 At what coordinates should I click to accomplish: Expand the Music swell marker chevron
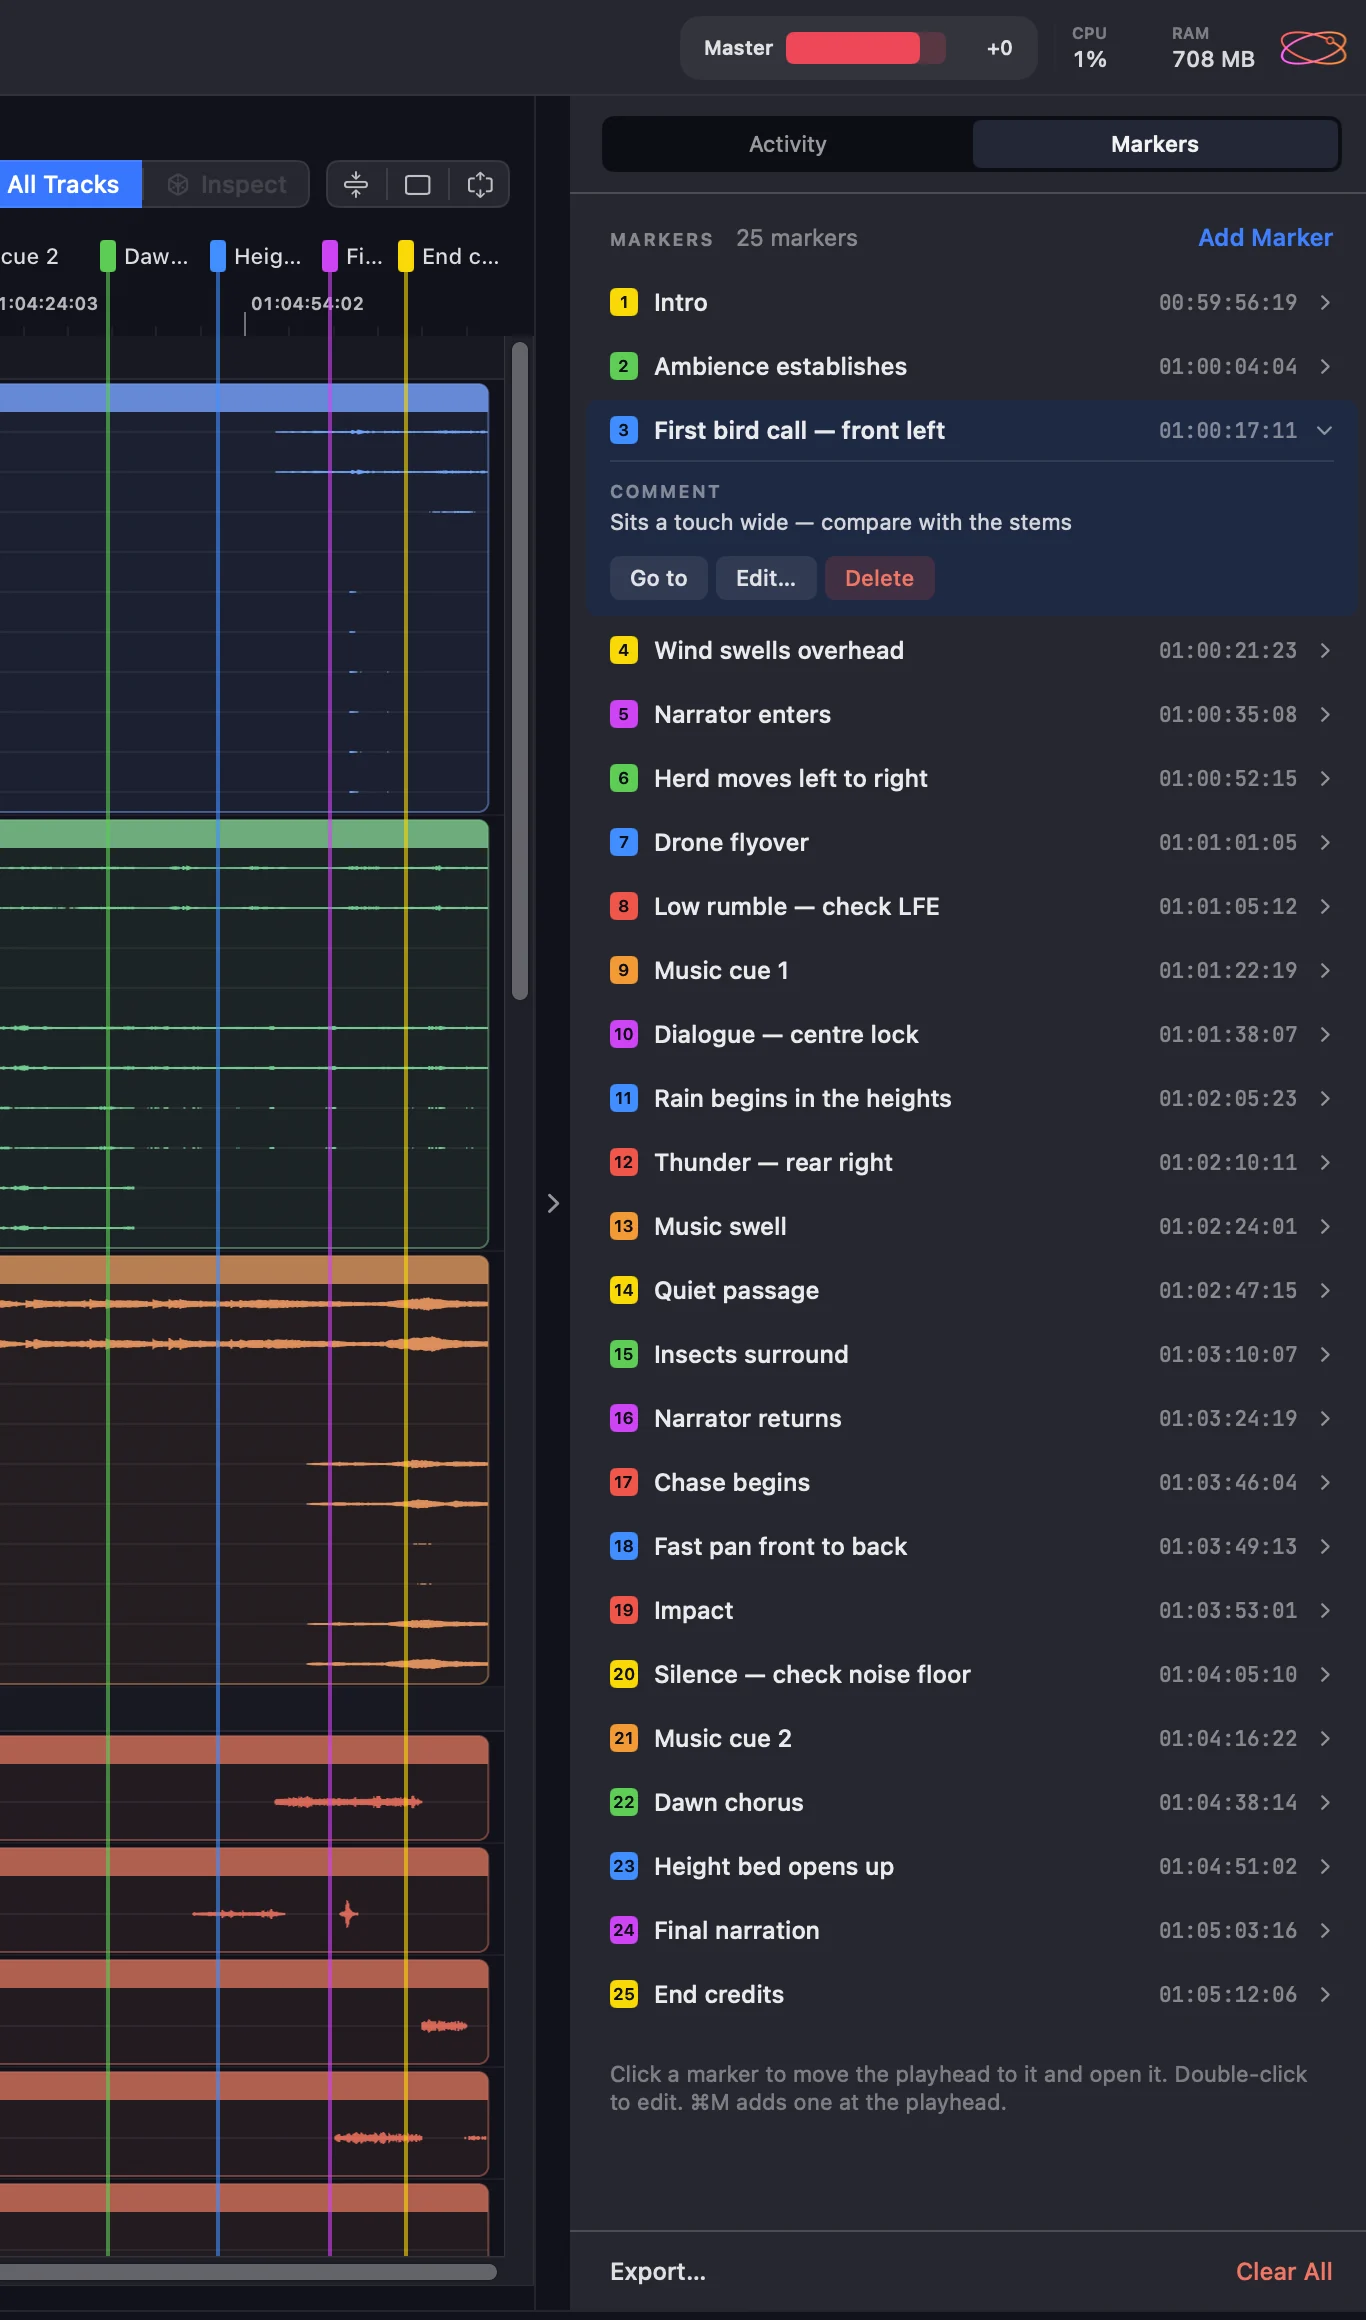tap(1325, 1226)
